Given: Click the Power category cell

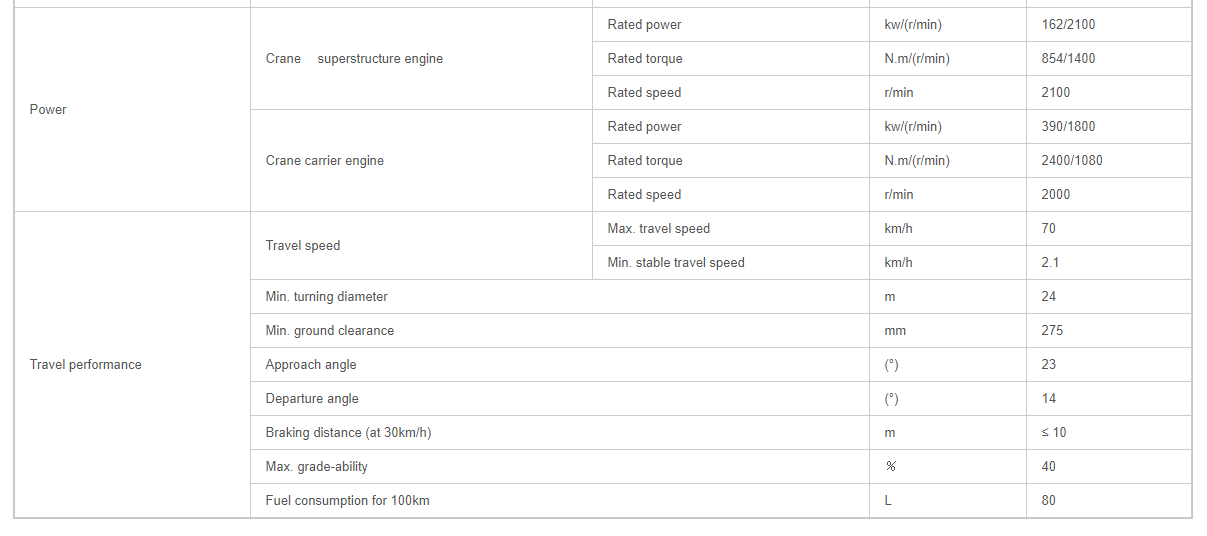Looking at the screenshot, I should pos(132,110).
